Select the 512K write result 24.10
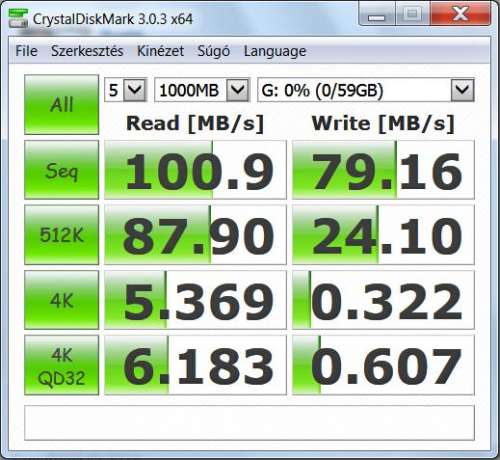 (x=383, y=235)
